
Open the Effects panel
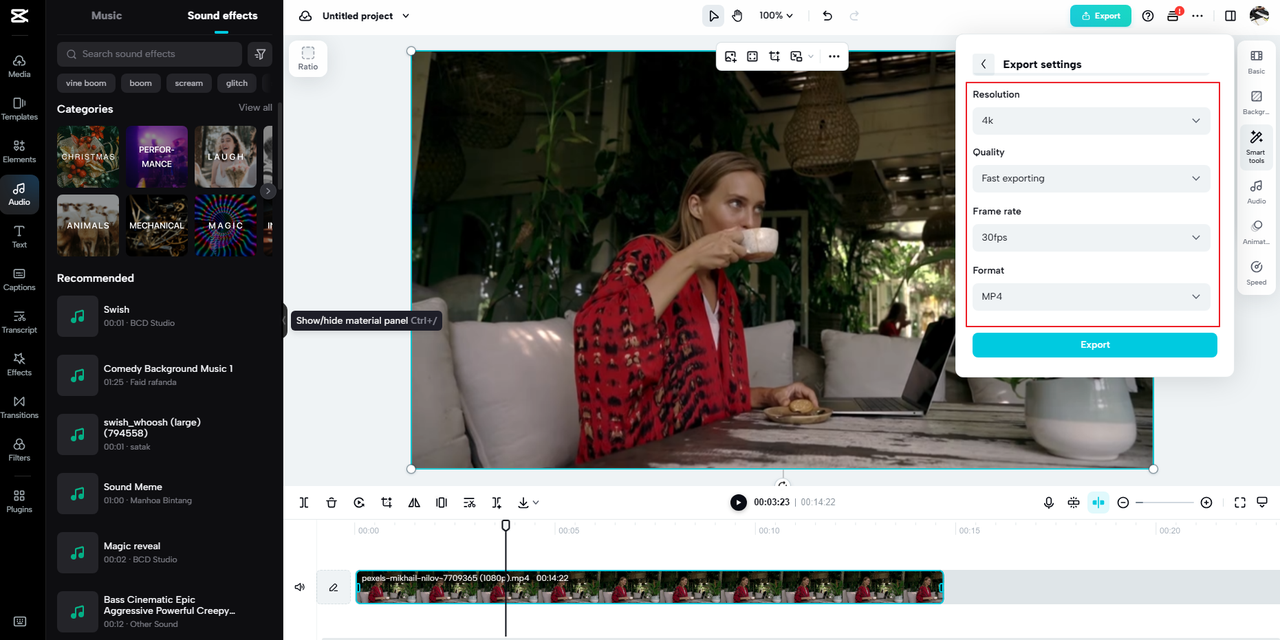(x=19, y=364)
